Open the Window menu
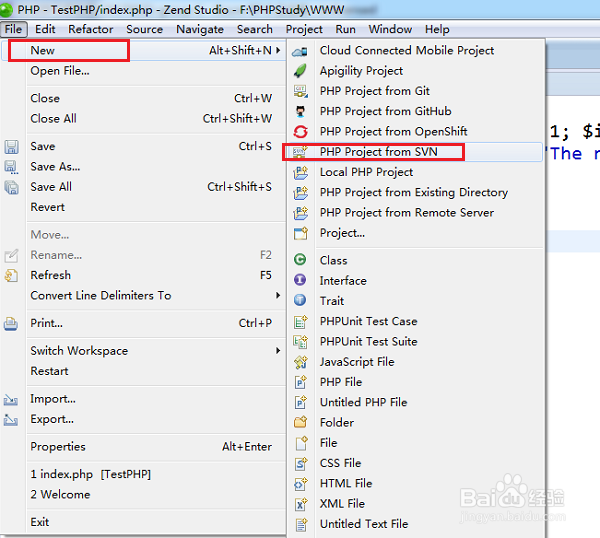The width and height of the screenshot is (600, 538). [x=390, y=29]
